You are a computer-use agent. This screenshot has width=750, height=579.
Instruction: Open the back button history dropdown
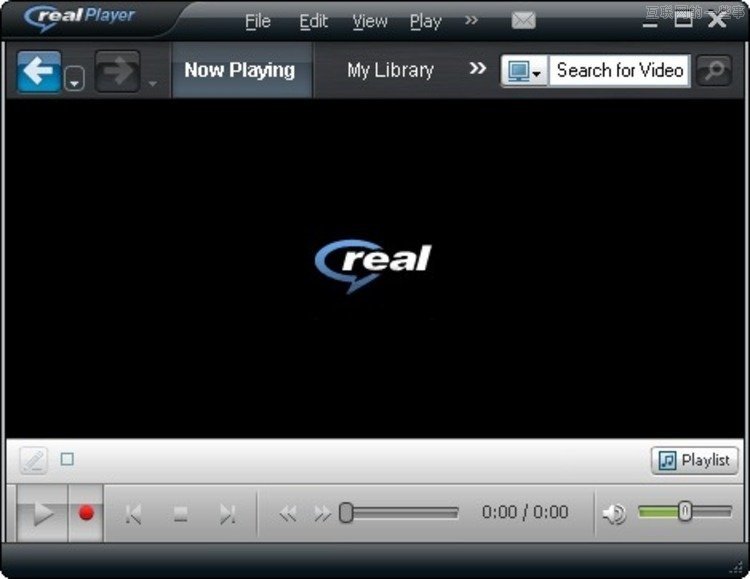[75, 81]
